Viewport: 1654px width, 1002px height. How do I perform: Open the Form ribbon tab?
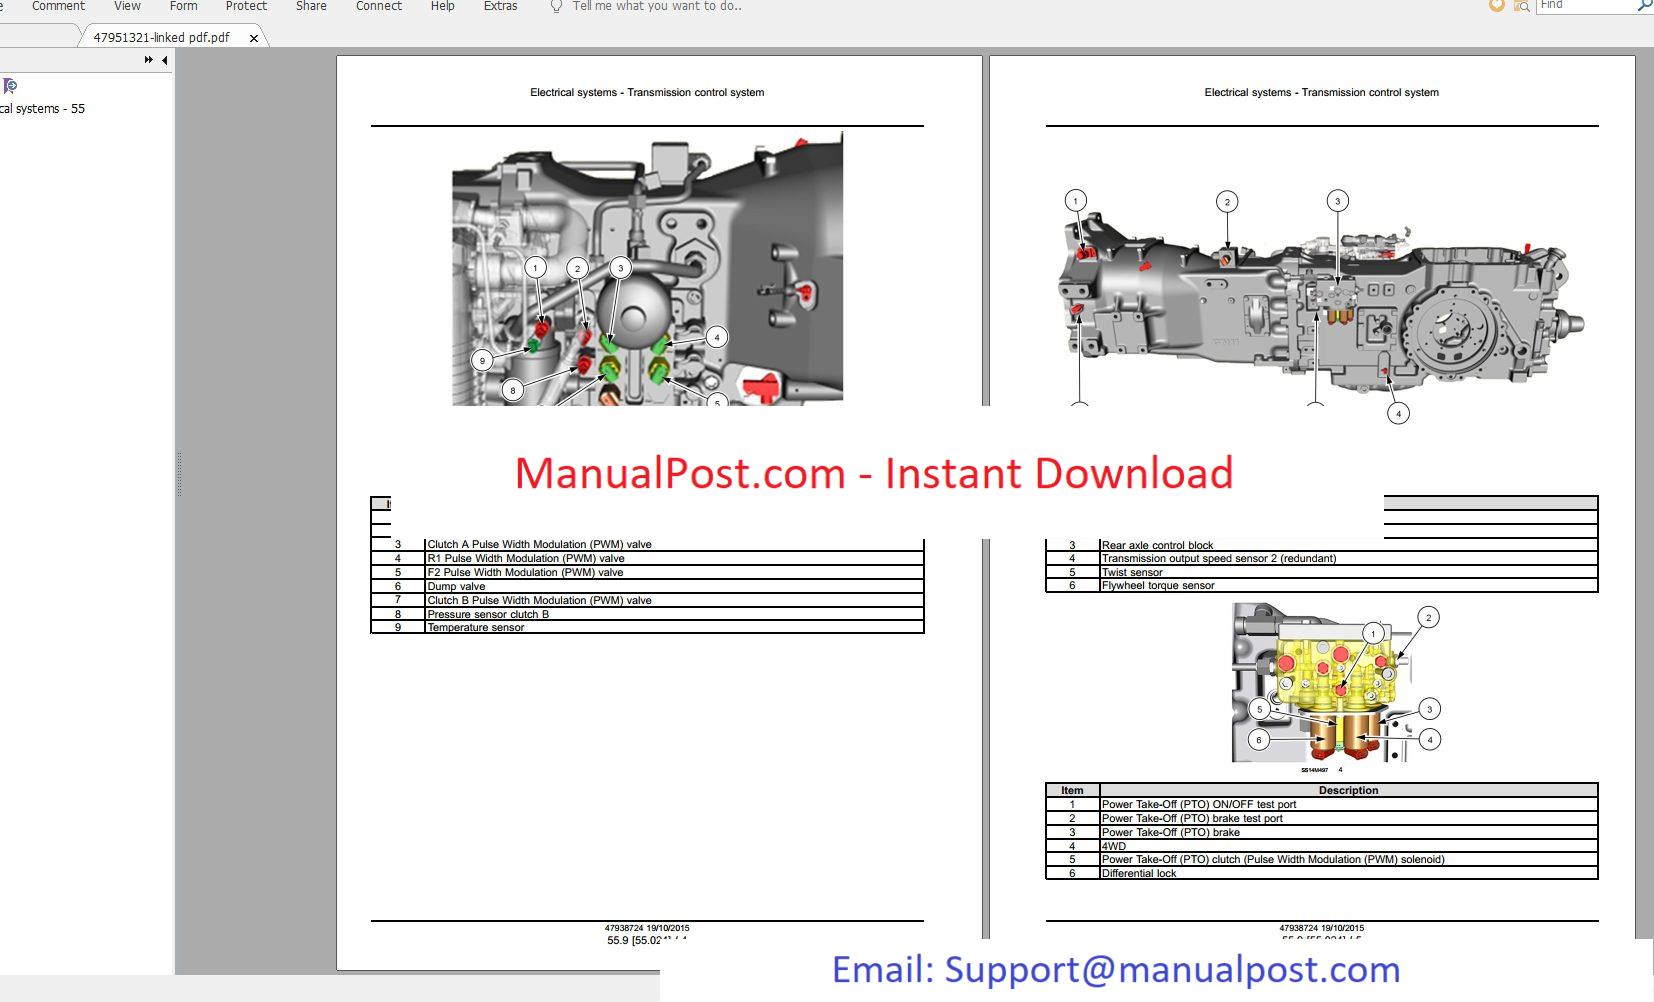tap(183, 6)
